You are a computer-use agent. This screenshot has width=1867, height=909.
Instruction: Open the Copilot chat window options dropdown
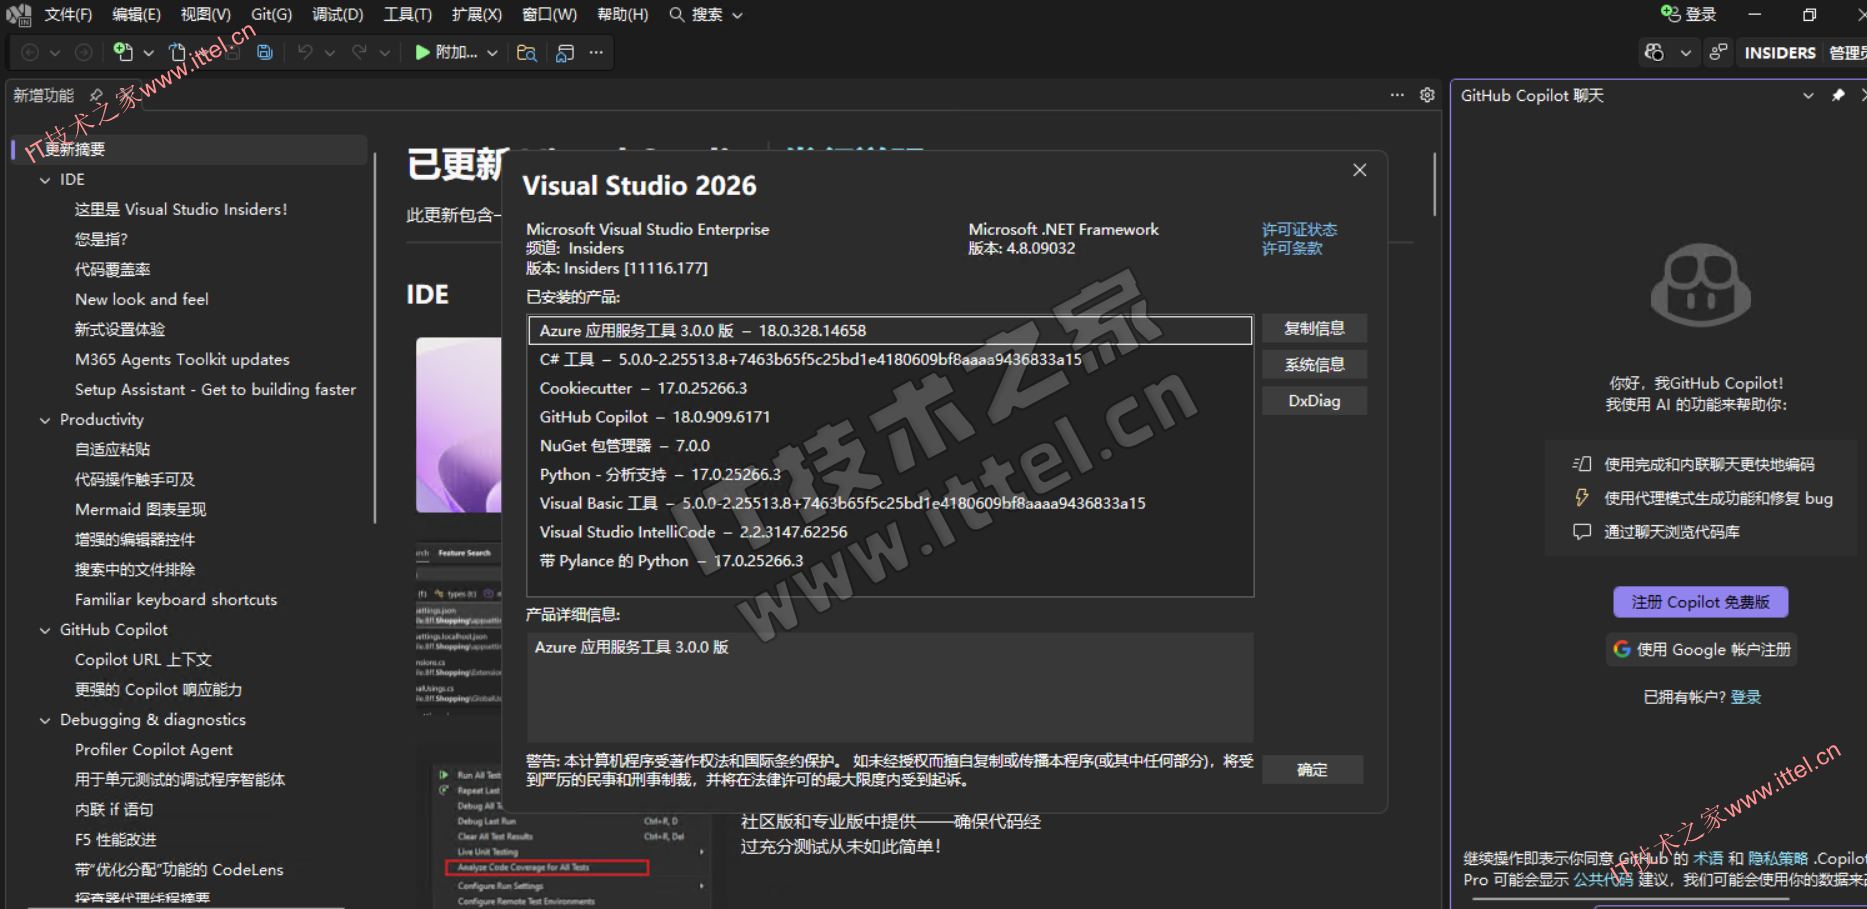pyautogui.click(x=1808, y=95)
